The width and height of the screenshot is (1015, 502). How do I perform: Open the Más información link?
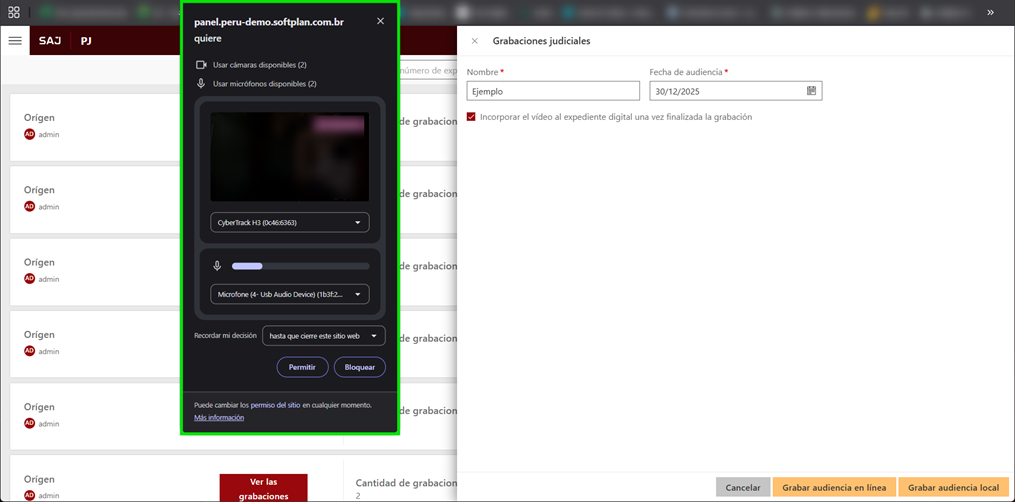coord(219,417)
